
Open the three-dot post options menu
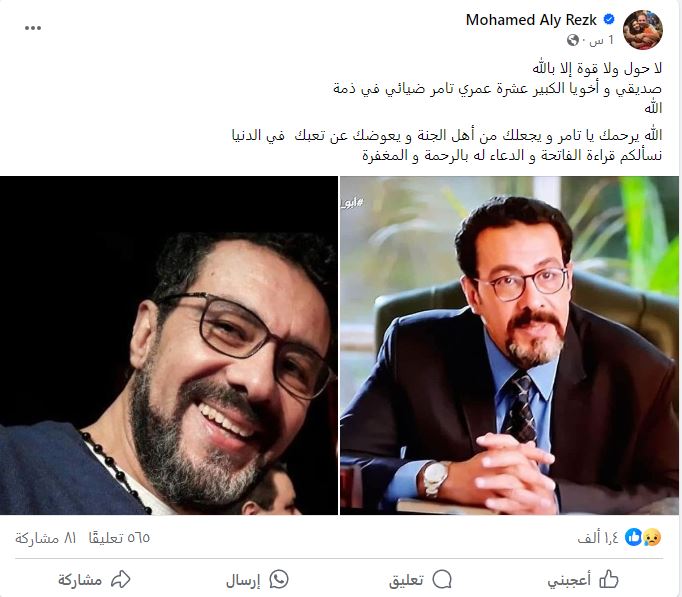(33, 28)
